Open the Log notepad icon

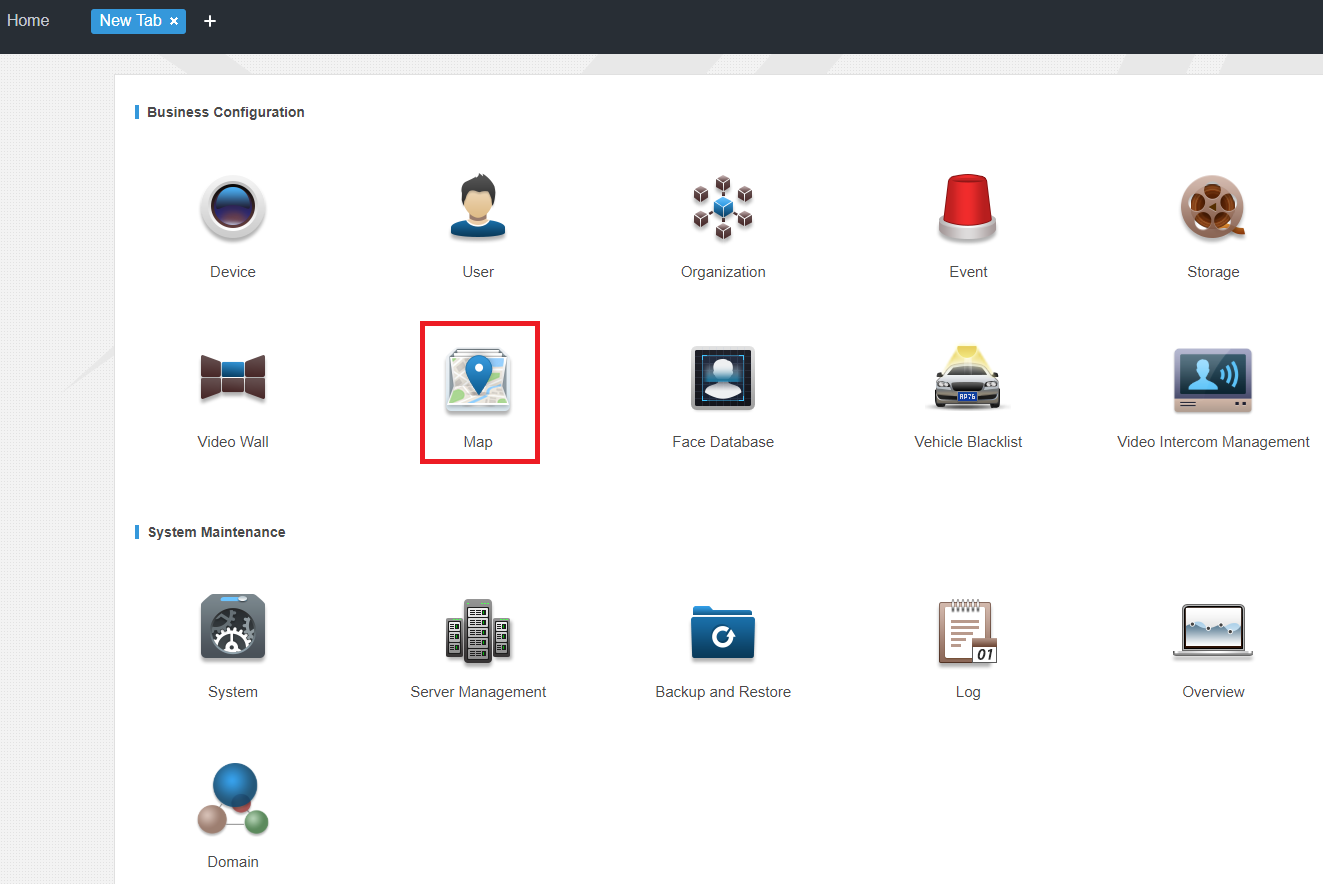pos(968,632)
